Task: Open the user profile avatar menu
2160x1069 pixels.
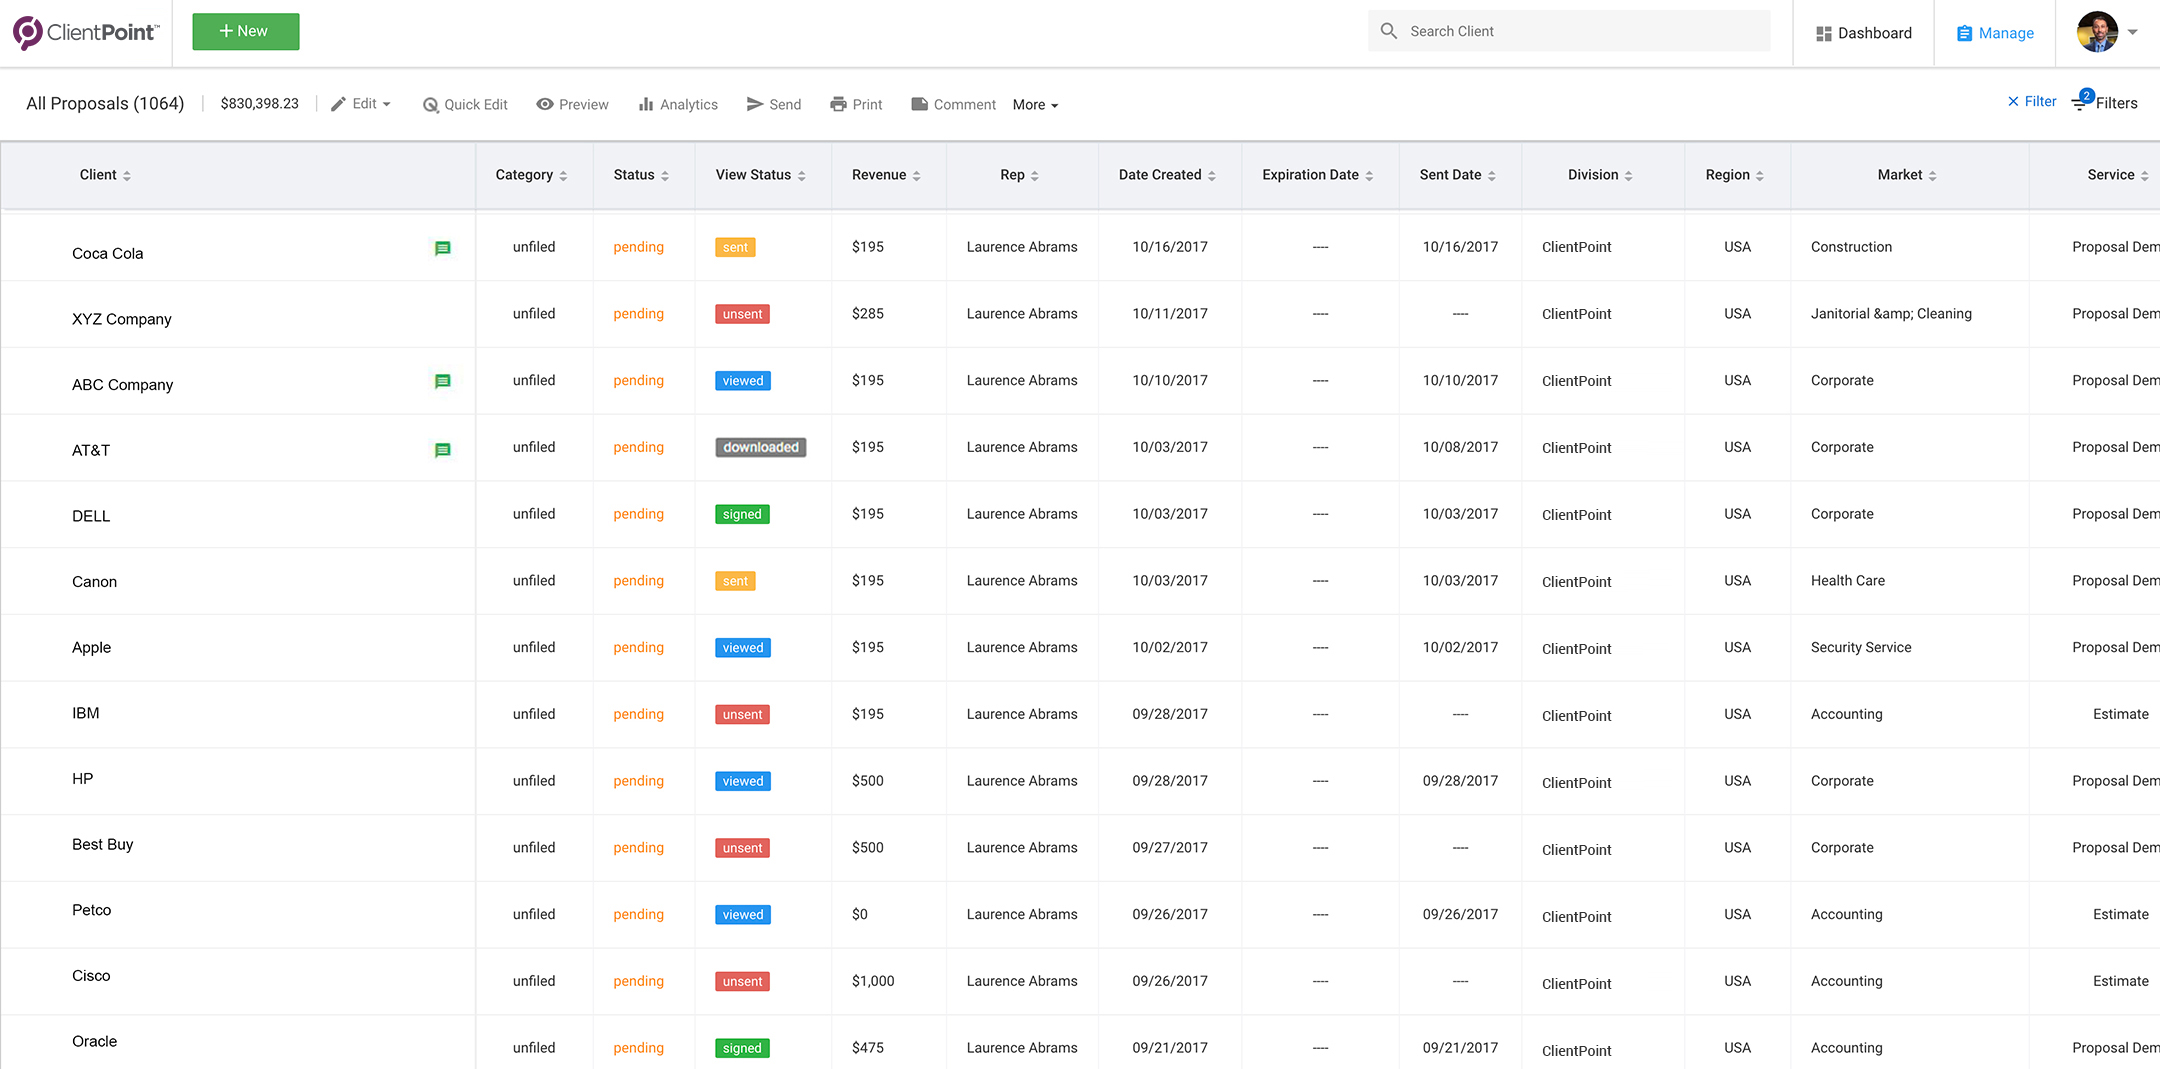Action: coord(2098,32)
